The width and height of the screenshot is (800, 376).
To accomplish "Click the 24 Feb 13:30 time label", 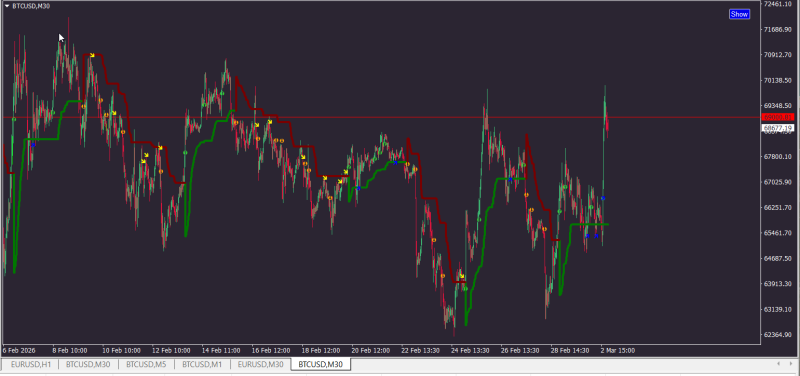I will (x=470, y=350).
